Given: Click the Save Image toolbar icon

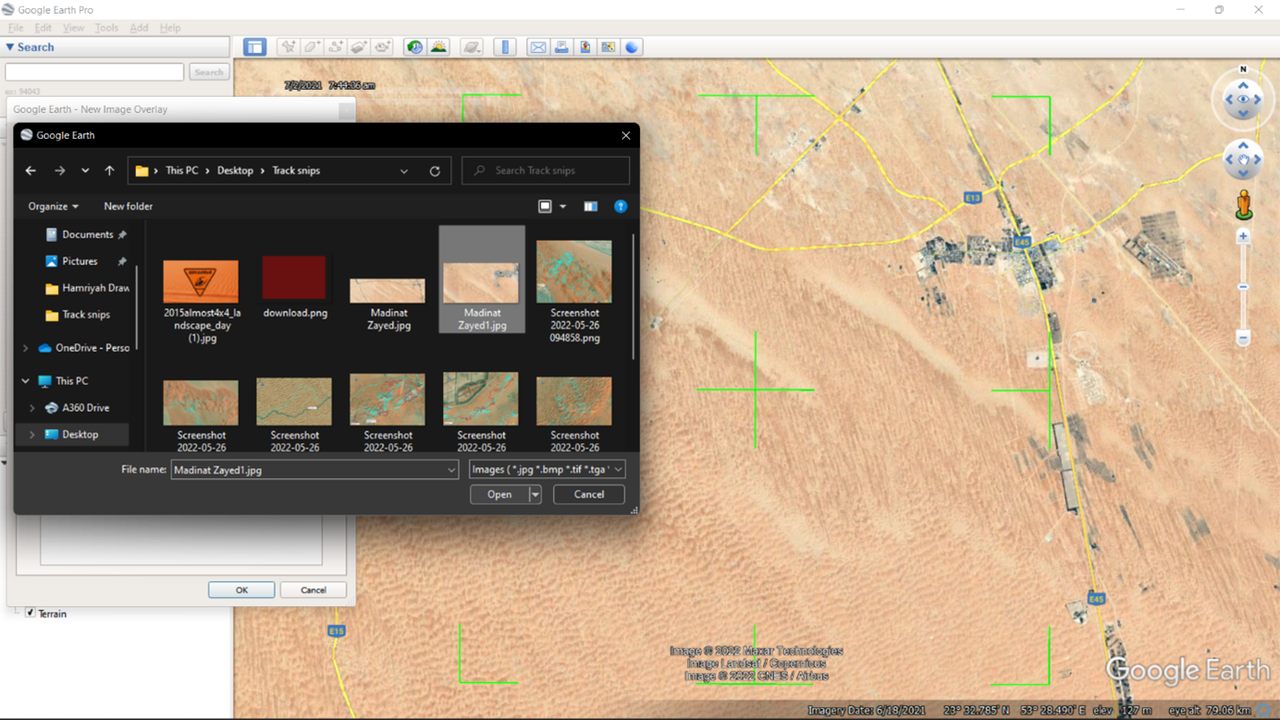Looking at the screenshot, I should click(x=585, y=47).
